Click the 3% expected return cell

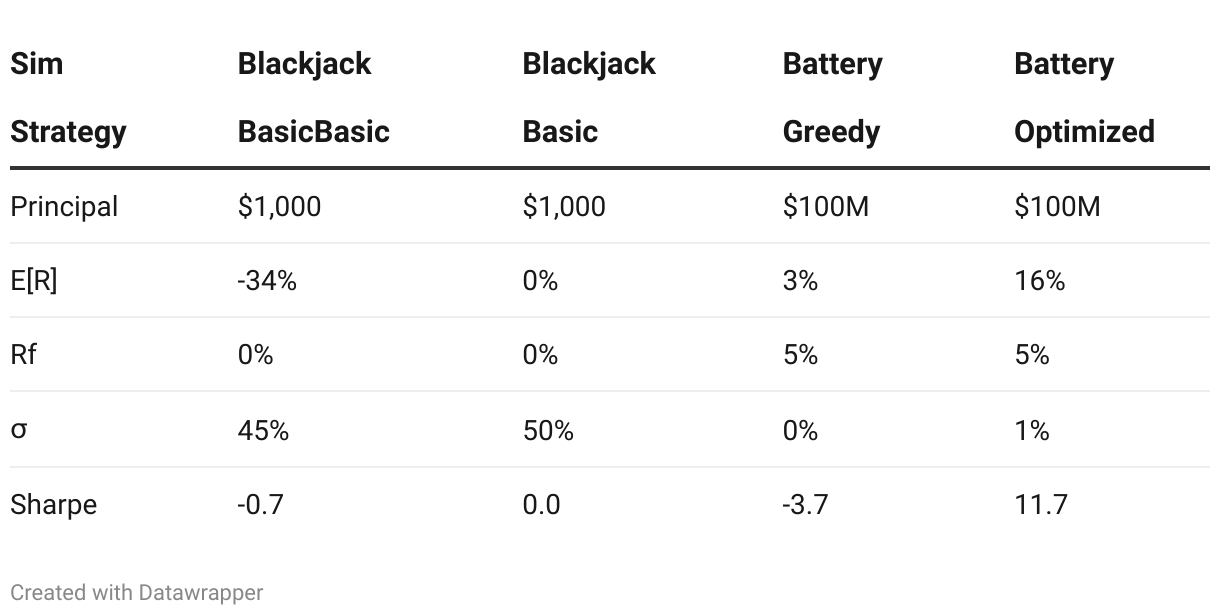coord(800,281)
